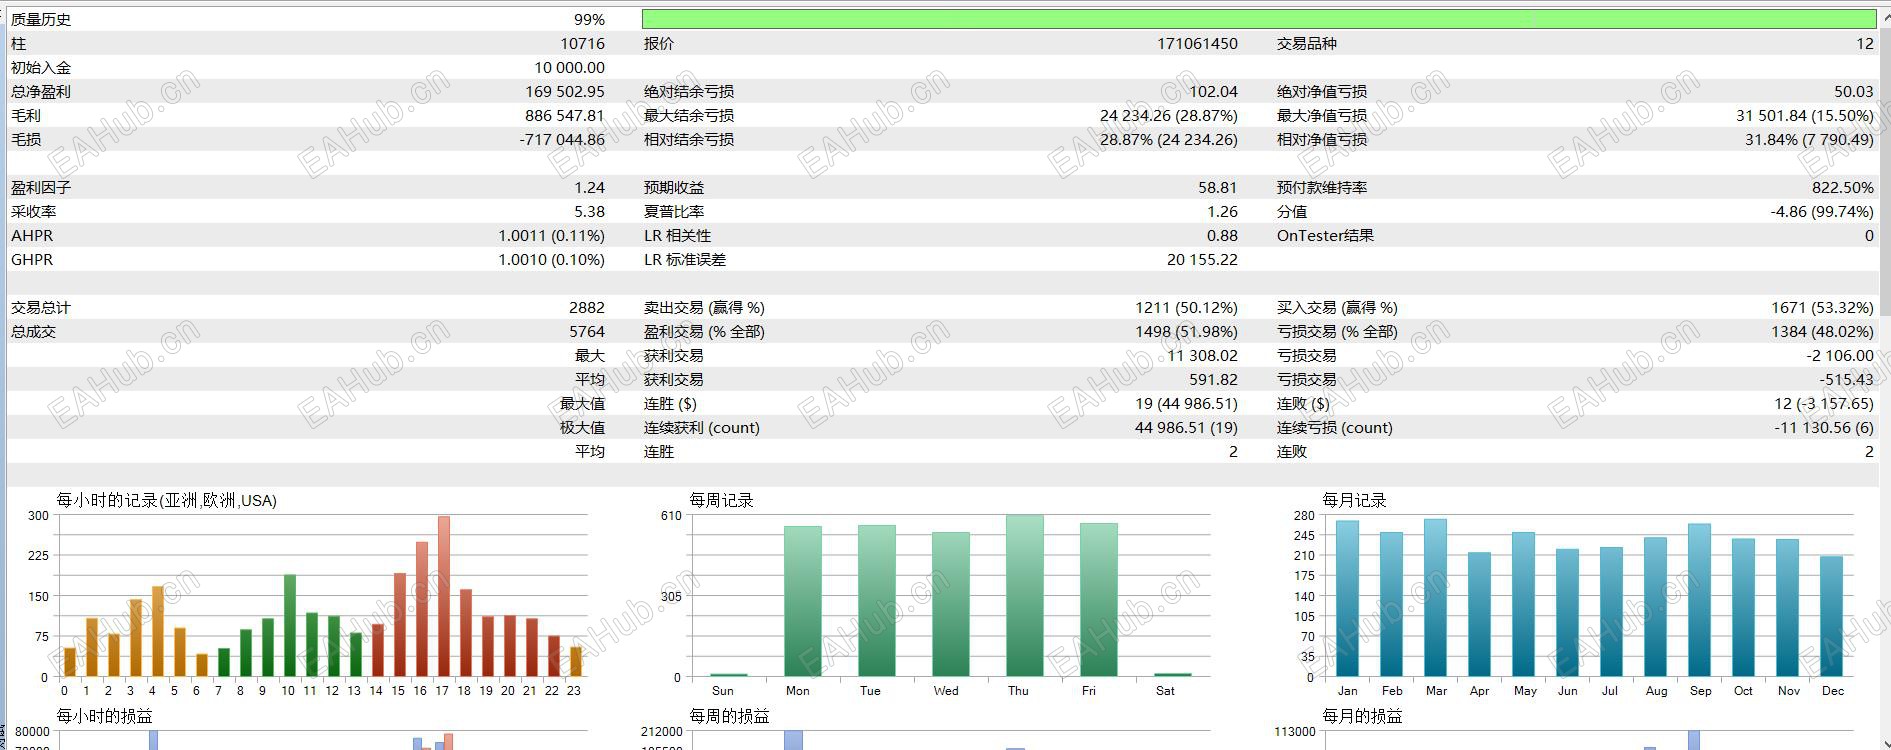The height and width of the screenshot is (750, 1891).
Task: Select the GHPR value 1.0010 (0.10%)
Action: pos(551,260)
